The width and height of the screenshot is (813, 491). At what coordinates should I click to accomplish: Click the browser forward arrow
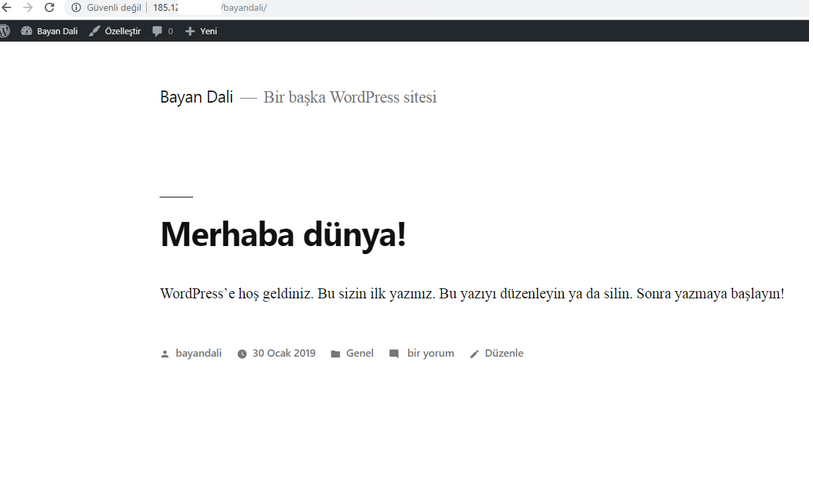click(27, 7)
